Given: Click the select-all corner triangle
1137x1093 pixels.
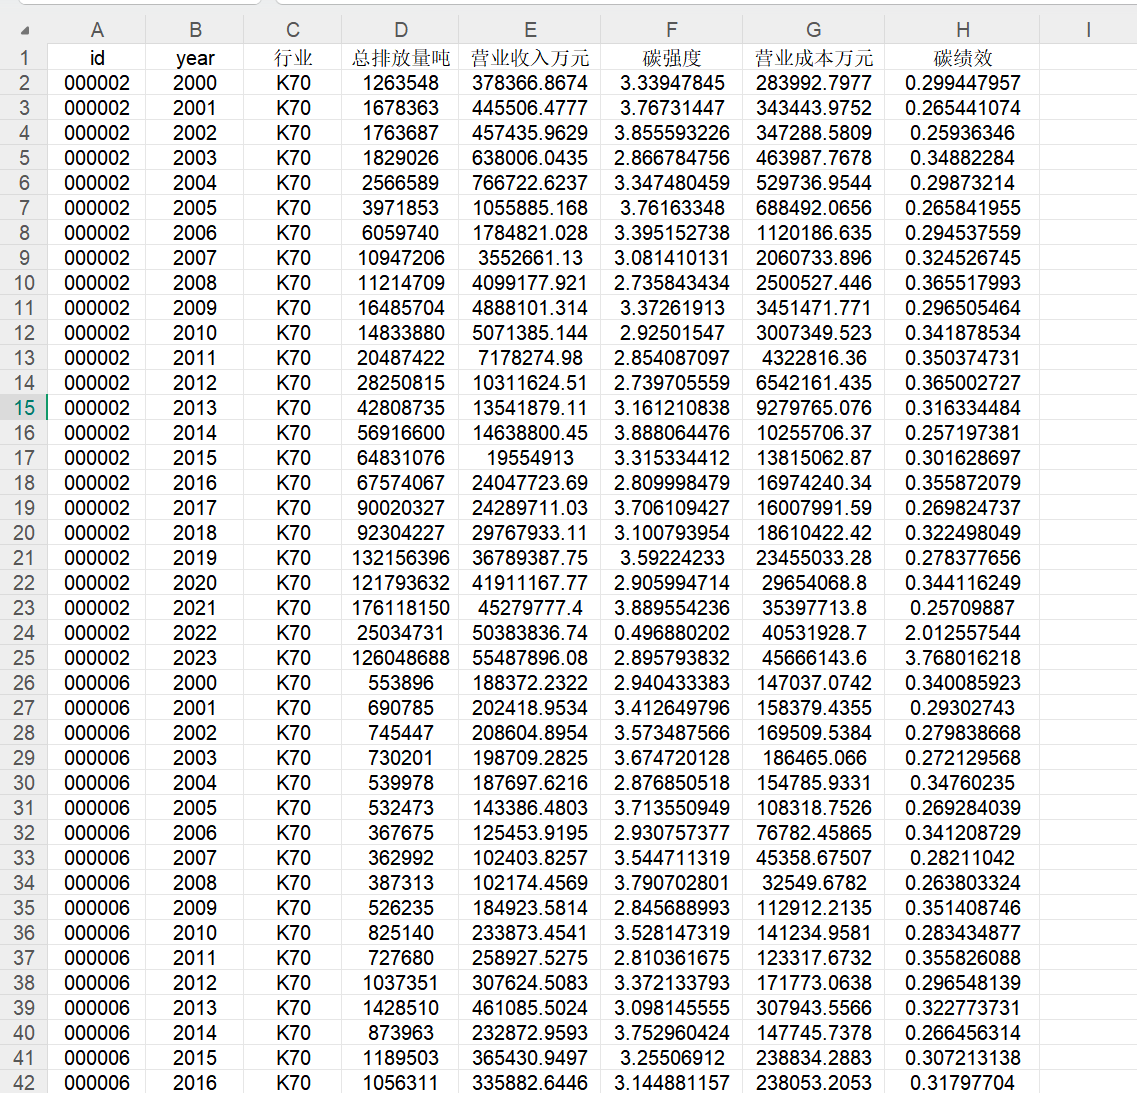Looking at the screenshot, I should click(x=25, y=30).
